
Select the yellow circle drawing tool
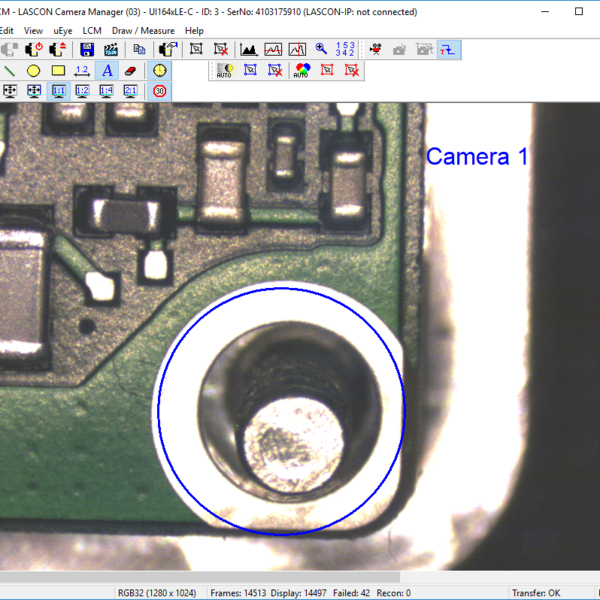34,71
